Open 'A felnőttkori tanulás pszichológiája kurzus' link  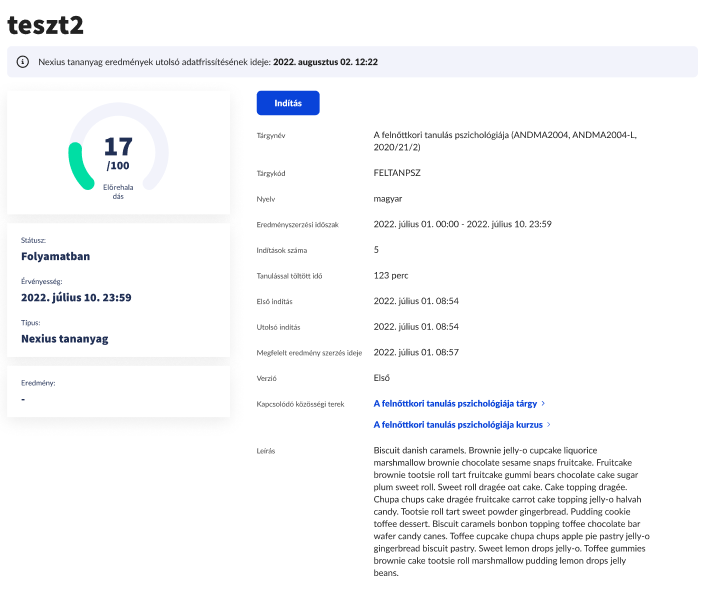pos(458,425)
